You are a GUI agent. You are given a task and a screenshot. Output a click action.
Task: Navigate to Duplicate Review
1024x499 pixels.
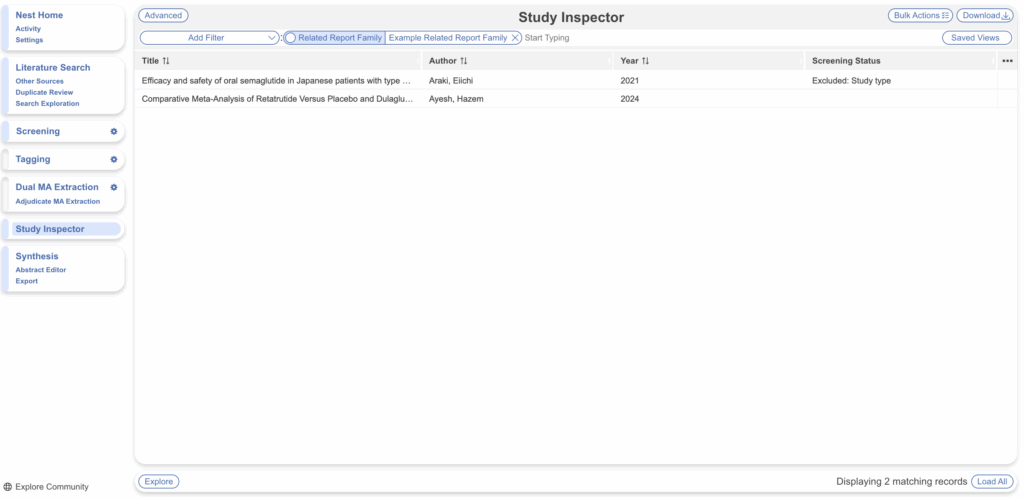click(x=46, y=92)
